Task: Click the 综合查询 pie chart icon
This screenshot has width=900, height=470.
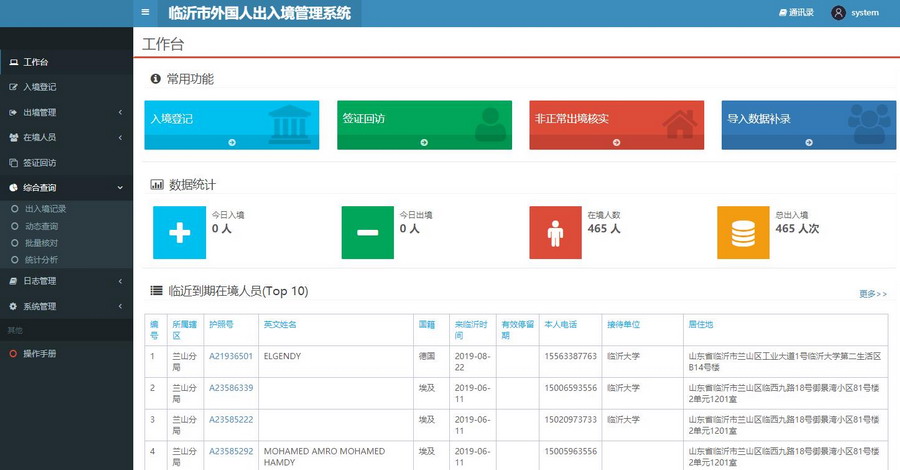Action: point(13,188)
